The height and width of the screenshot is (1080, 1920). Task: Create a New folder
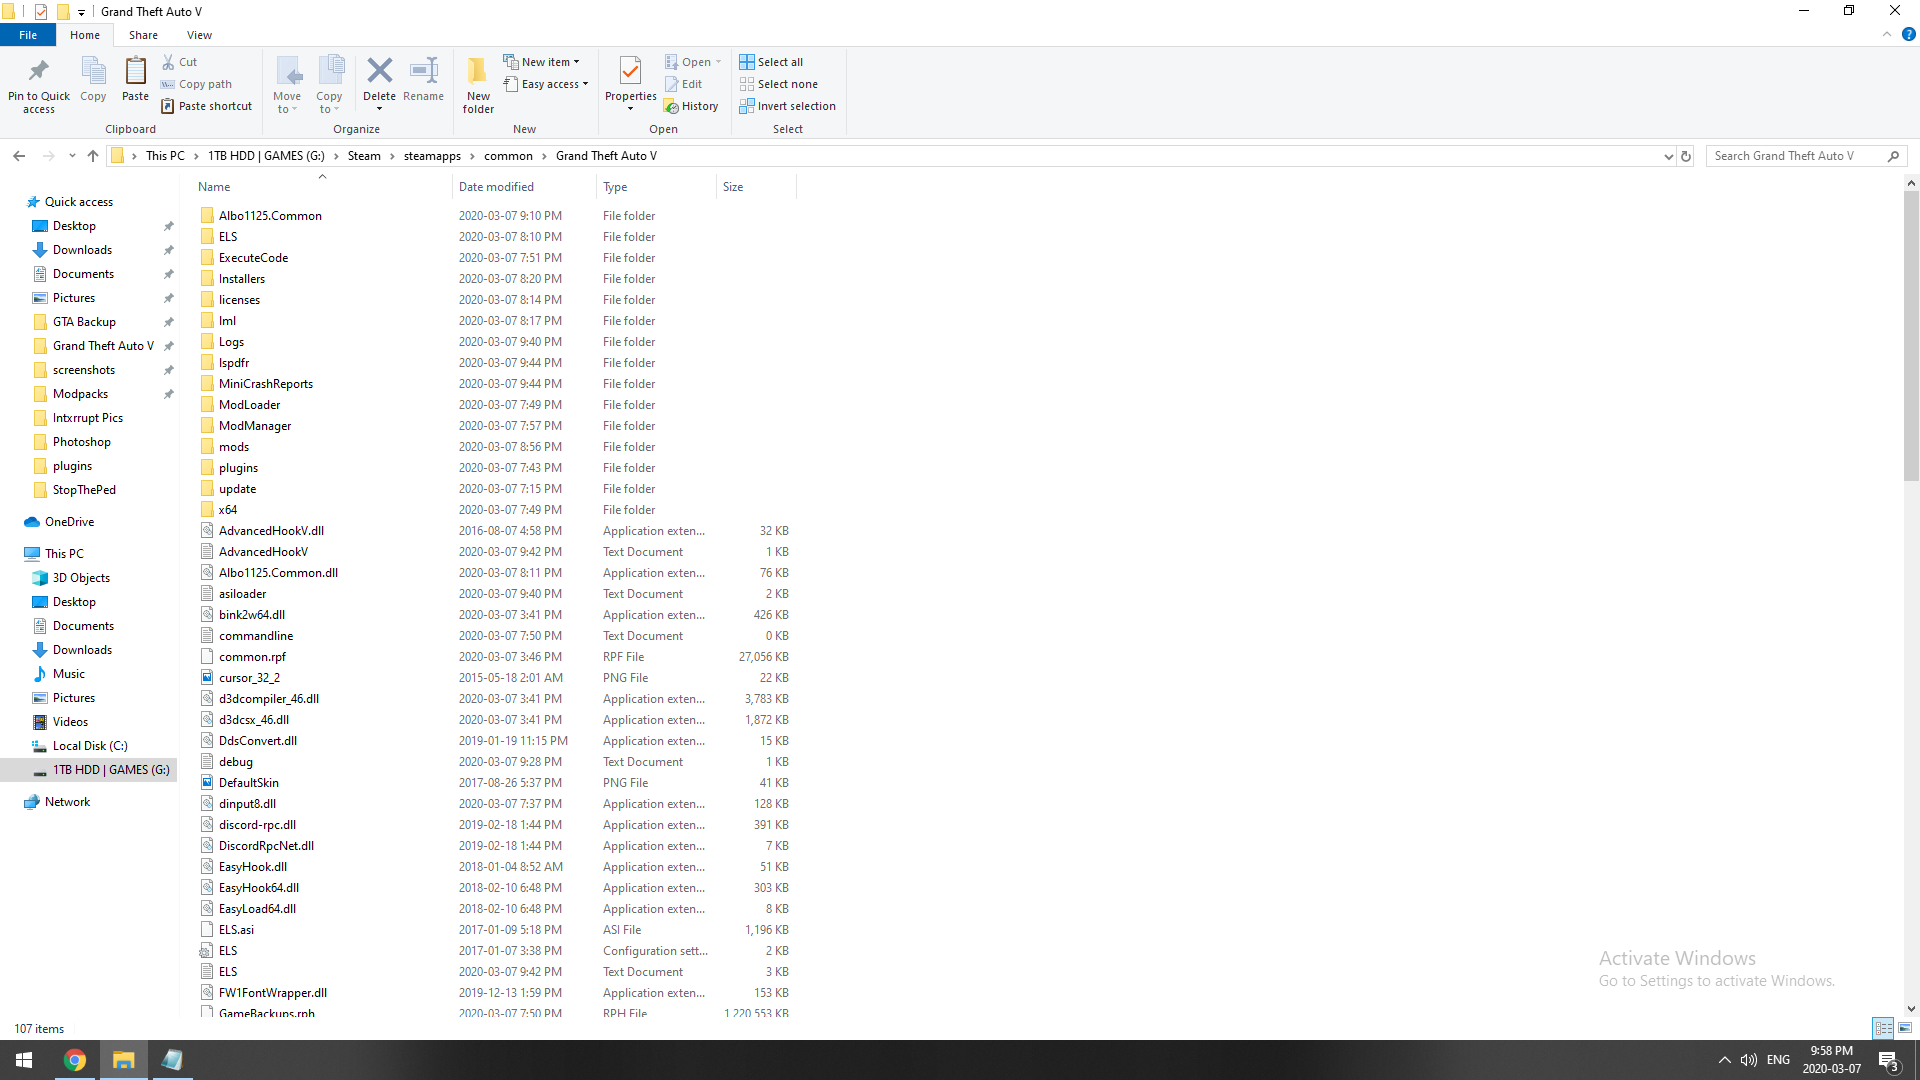coord(478,84)
